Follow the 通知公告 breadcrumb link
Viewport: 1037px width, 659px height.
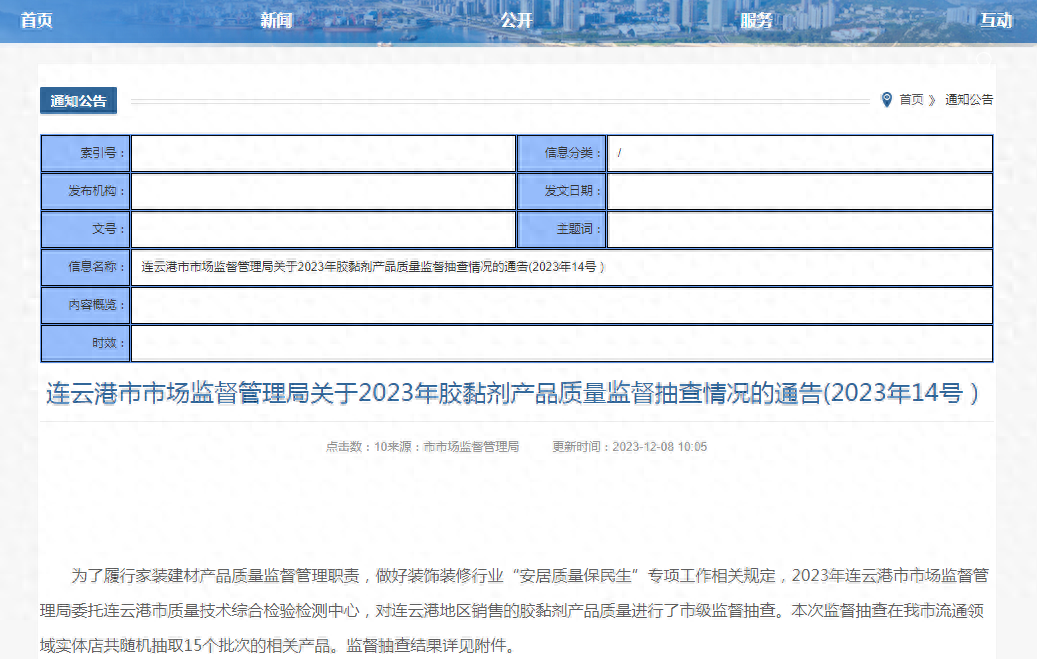[x=969, y=100]
